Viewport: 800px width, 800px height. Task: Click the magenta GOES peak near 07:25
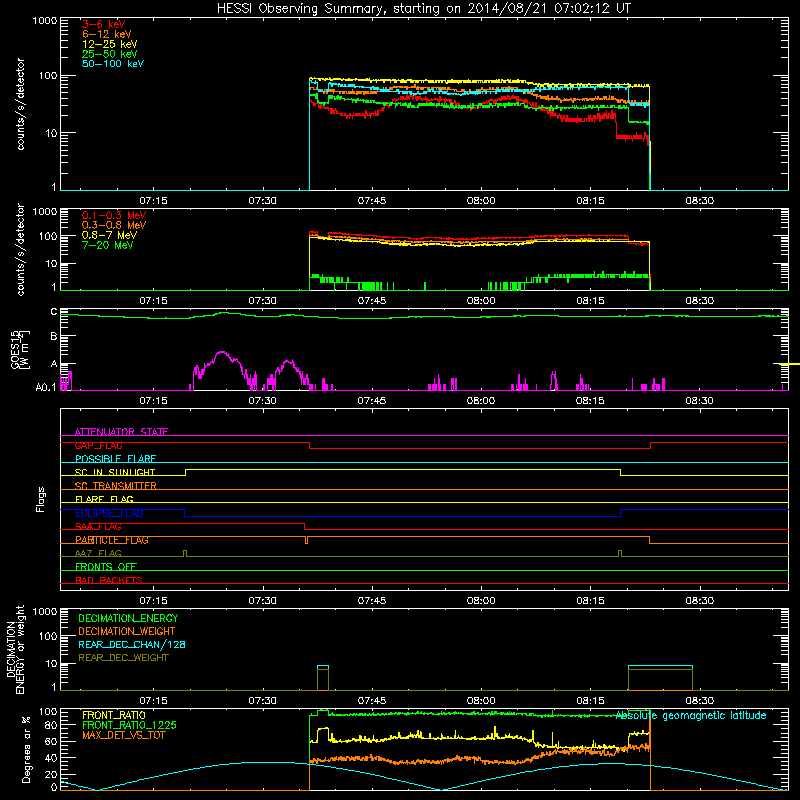pyautogui.click(x=221, y=353)
